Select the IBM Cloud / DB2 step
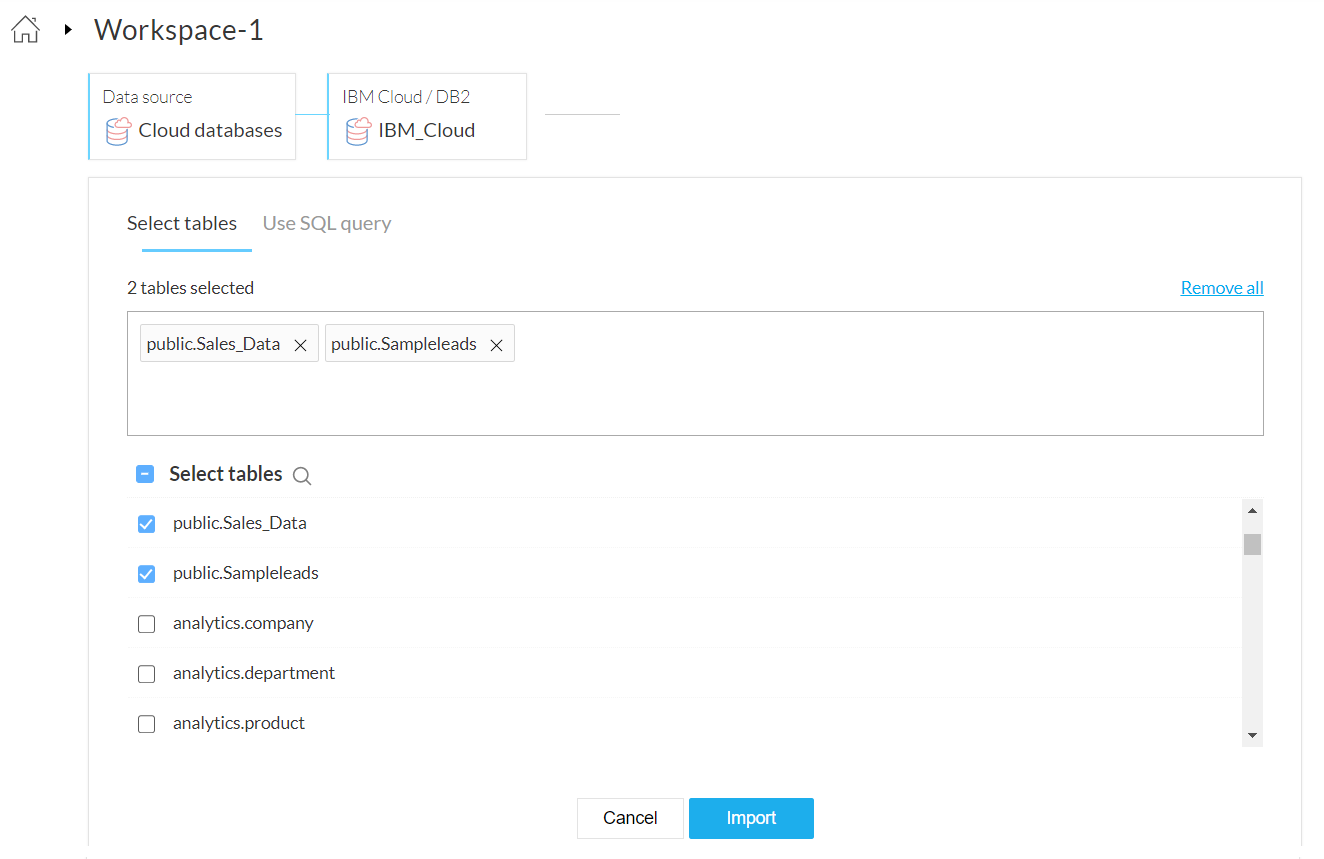Viewport: 1324px width, 859px height. click(427, 116)
